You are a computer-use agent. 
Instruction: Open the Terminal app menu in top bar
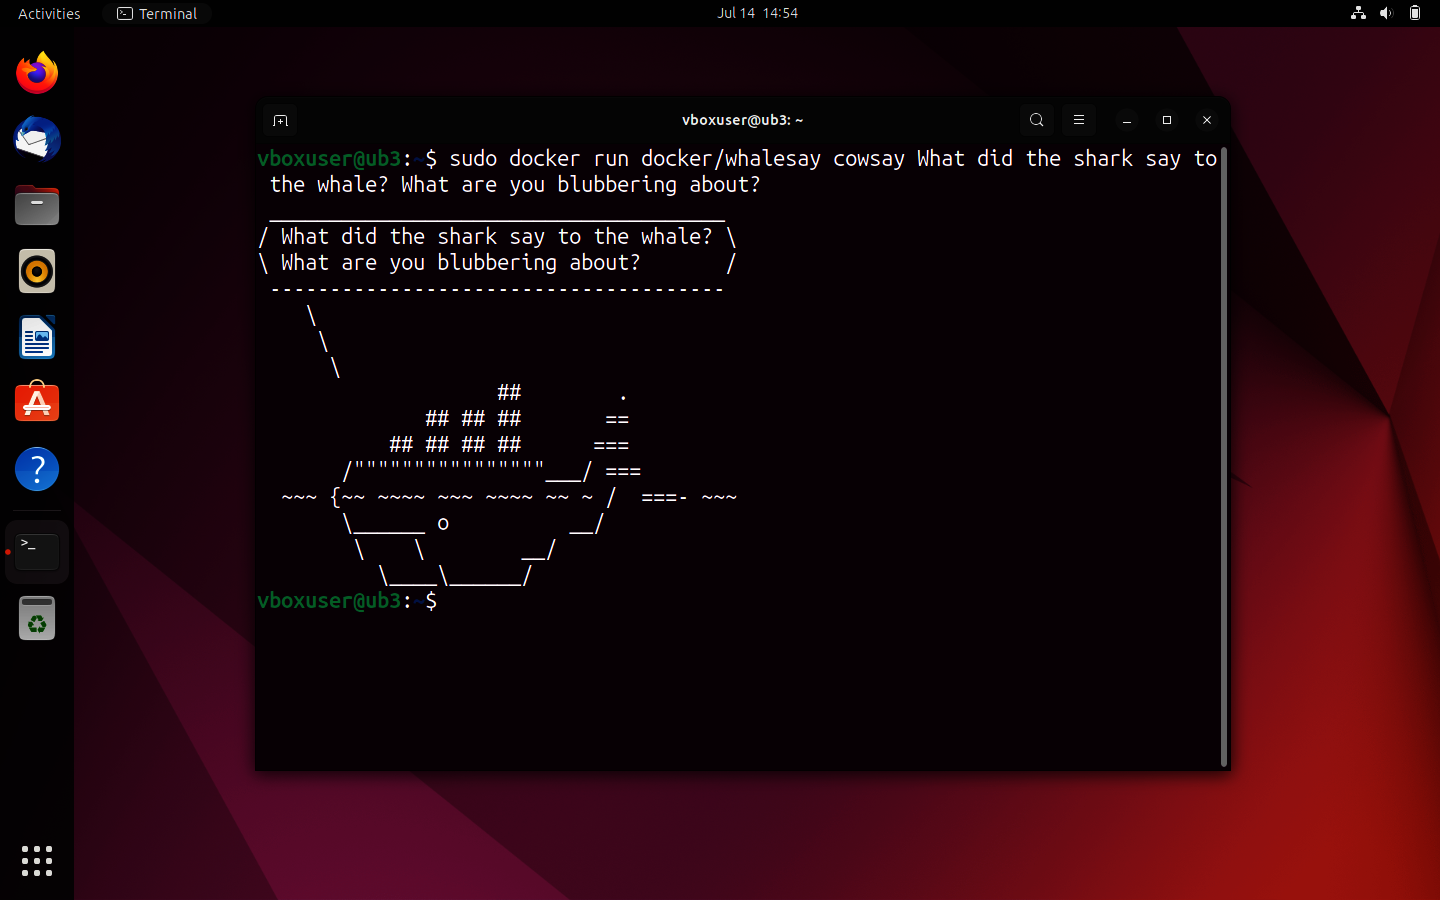pyautogui.click(x=157, y=13)
